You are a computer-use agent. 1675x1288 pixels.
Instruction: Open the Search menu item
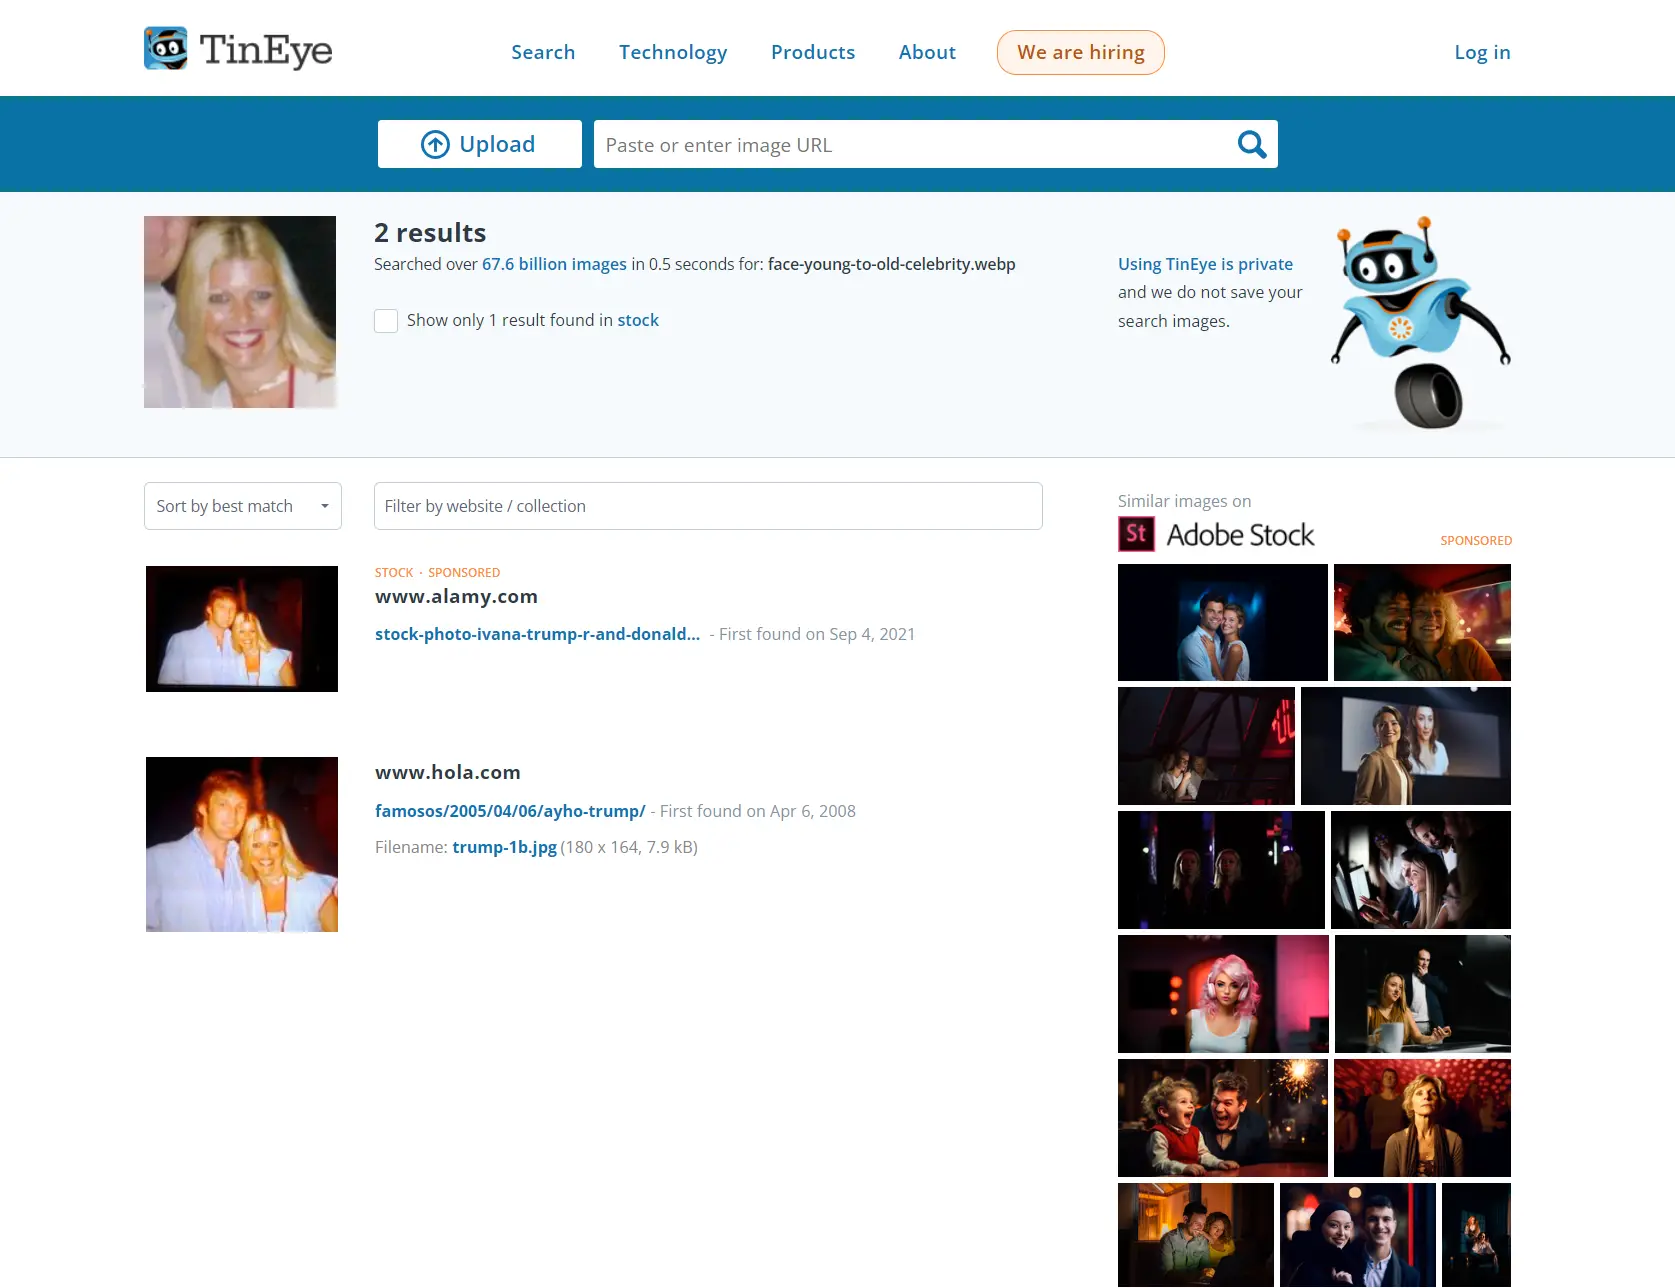click(x=543, y=52)
